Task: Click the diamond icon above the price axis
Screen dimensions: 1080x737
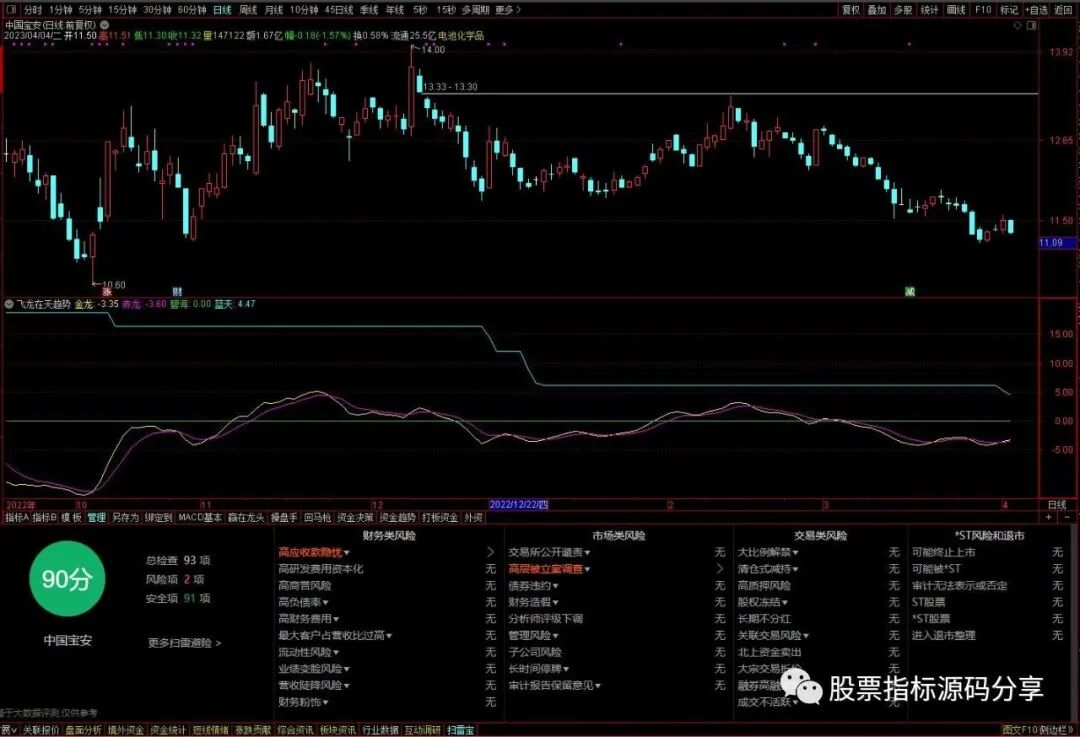Action: (1017, 25)
